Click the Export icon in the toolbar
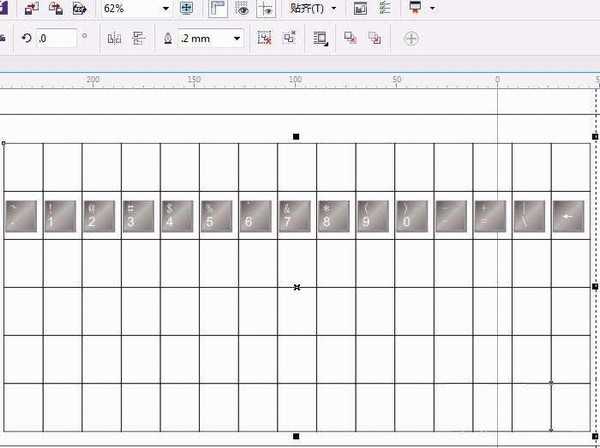This screenshot has width=600, height=448. point(54,8)
